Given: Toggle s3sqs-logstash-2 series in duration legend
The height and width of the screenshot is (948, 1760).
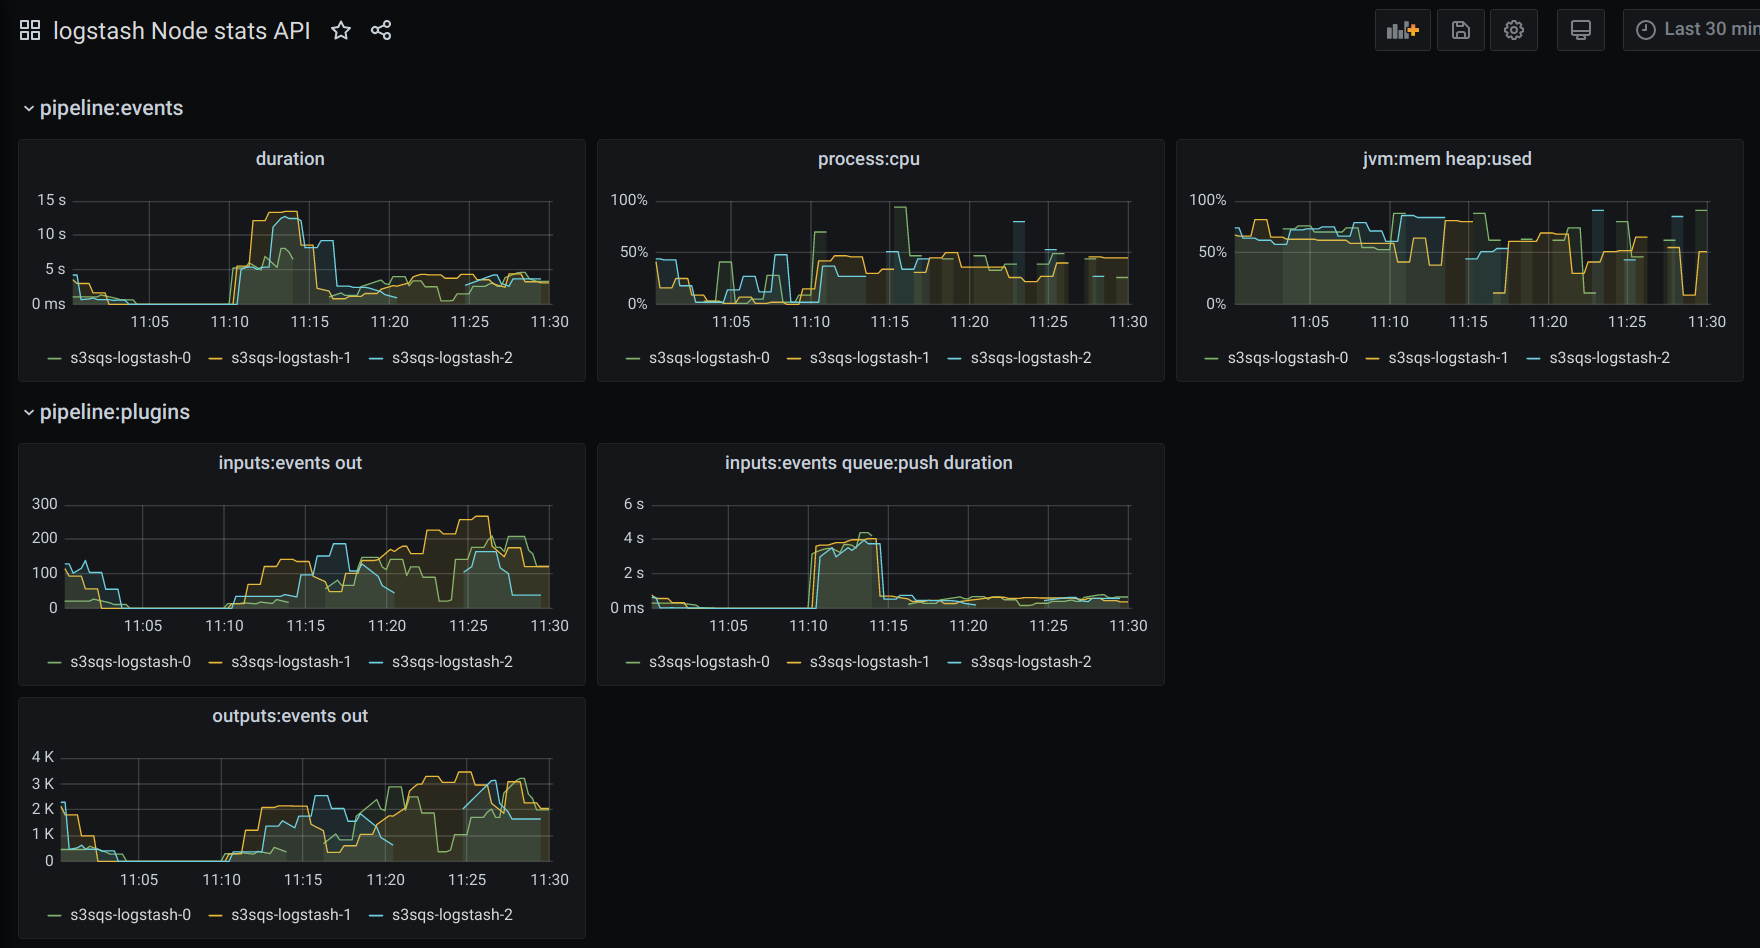Looking at the screenshot, I should (x=452, y=358).
